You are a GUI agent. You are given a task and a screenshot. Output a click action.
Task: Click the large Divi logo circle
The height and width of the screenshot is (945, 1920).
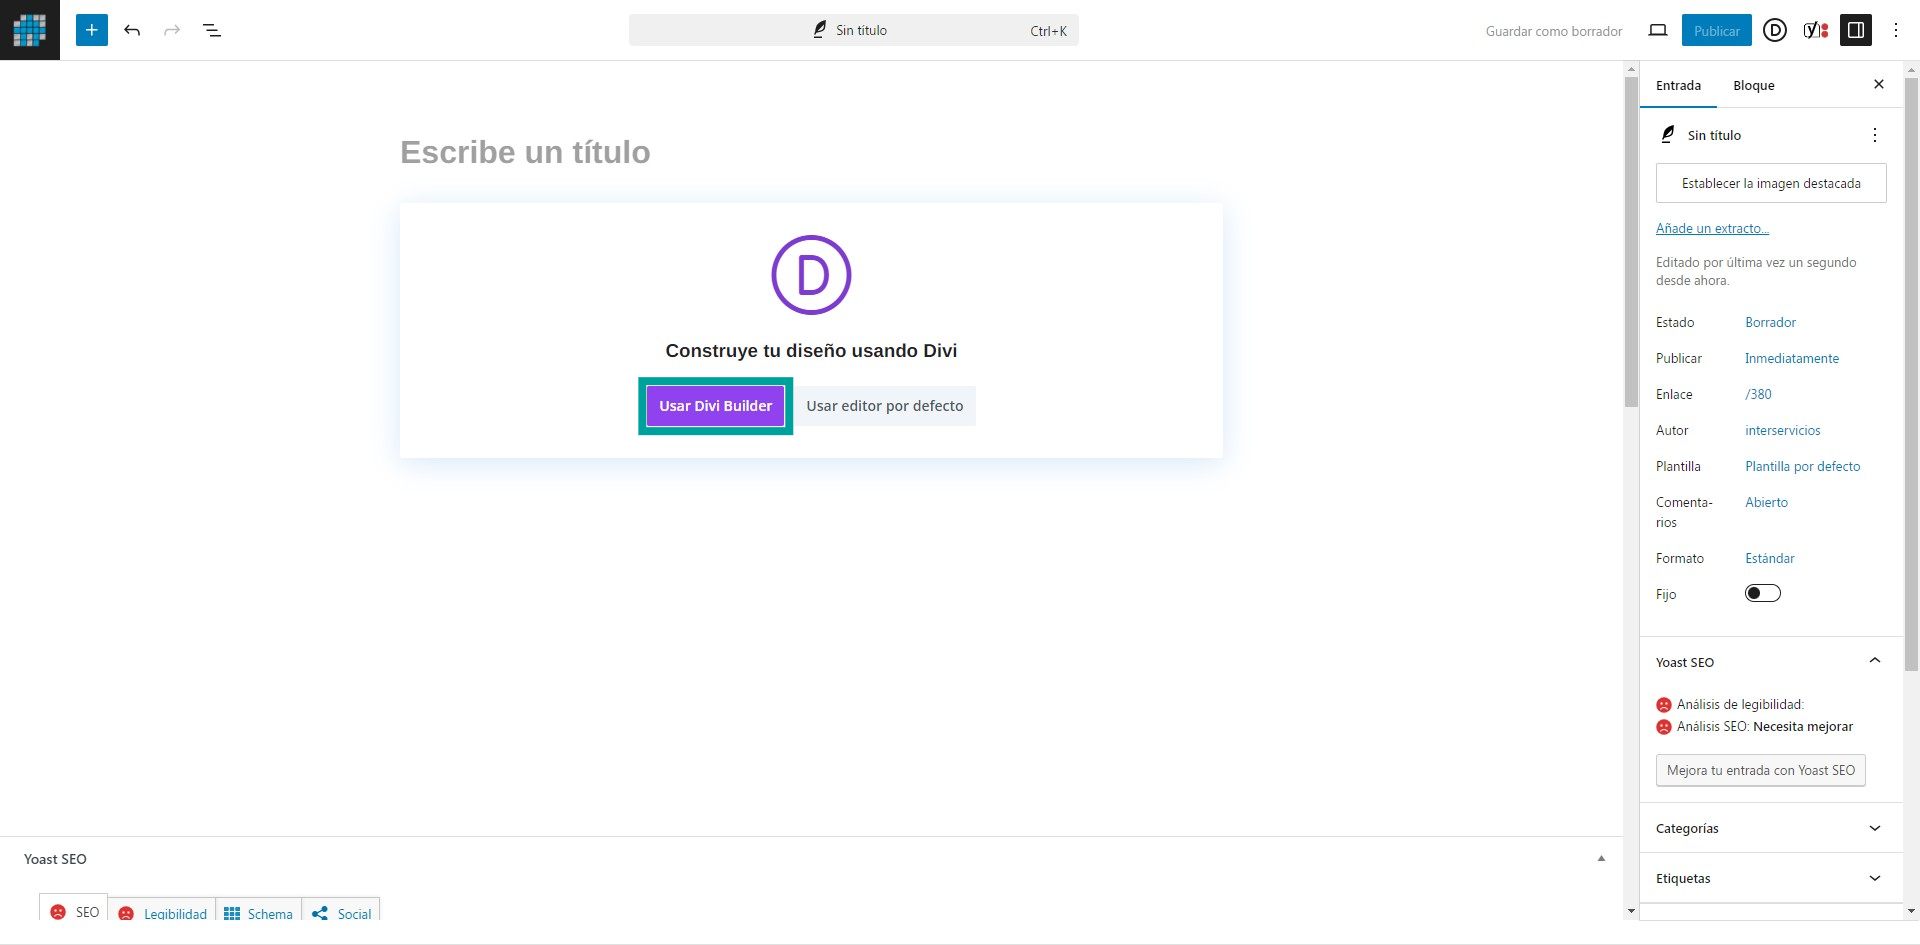click(x=811, y=275)
